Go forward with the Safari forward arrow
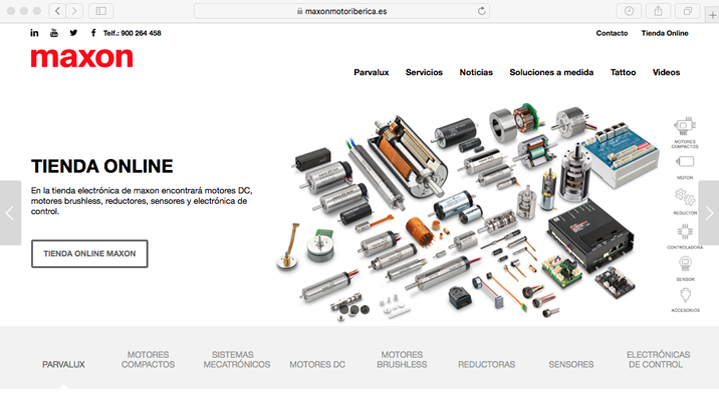Viewport: 719px width, 420px height. 74,11
